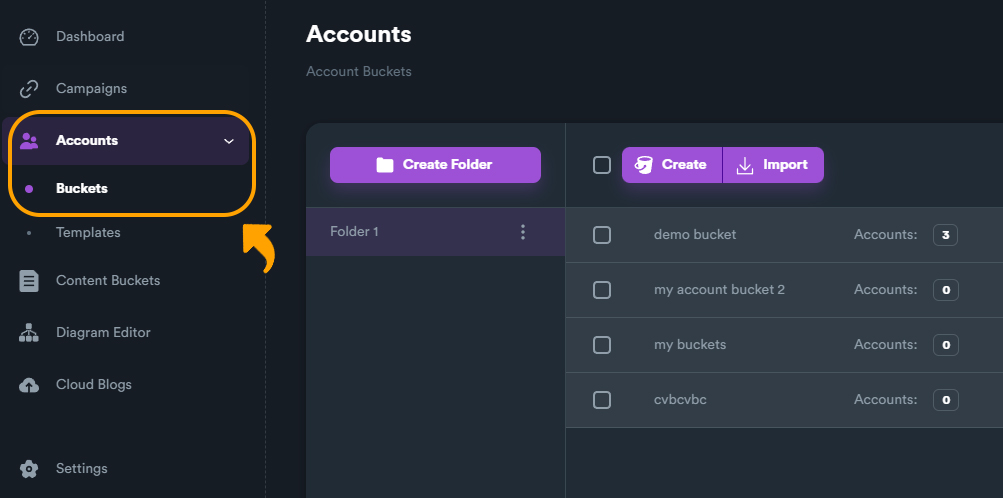Tick the cvbcvbc row checkbox
Viewport: 1003px width, 498px height.
coord(602,400)
